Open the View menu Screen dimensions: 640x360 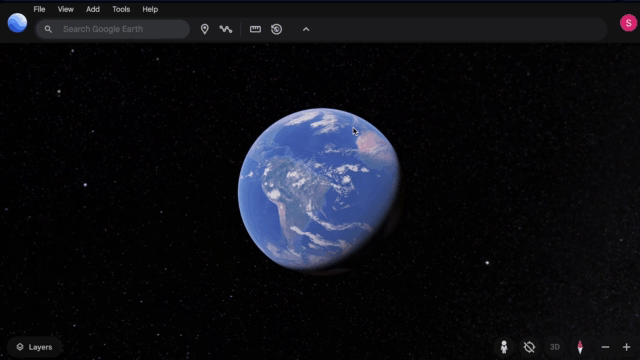(65, 9)
